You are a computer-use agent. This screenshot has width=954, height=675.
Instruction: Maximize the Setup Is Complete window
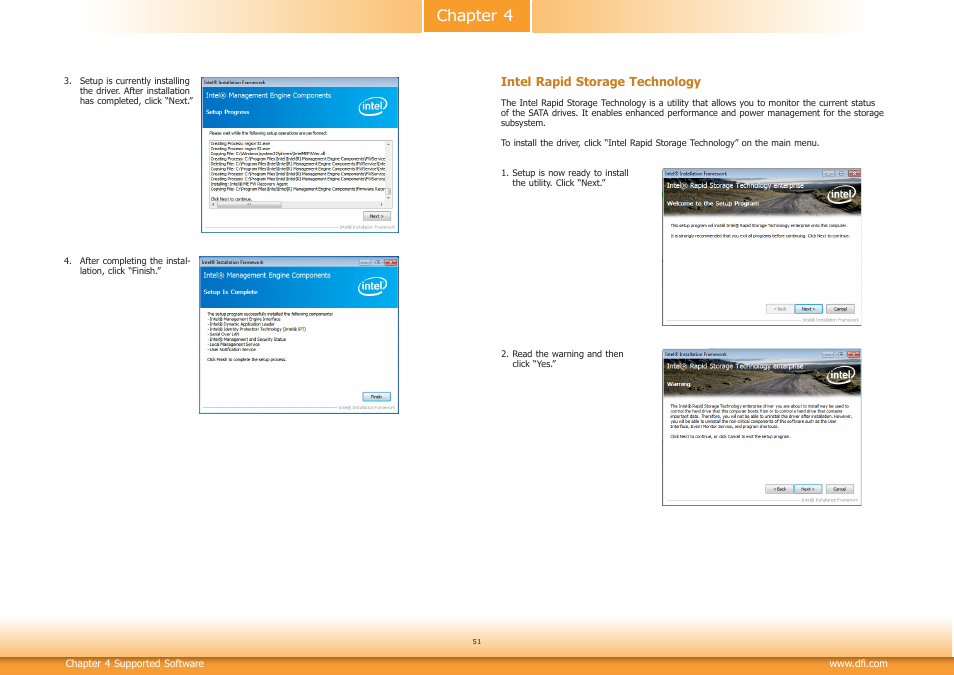click(x=378, y=262)
